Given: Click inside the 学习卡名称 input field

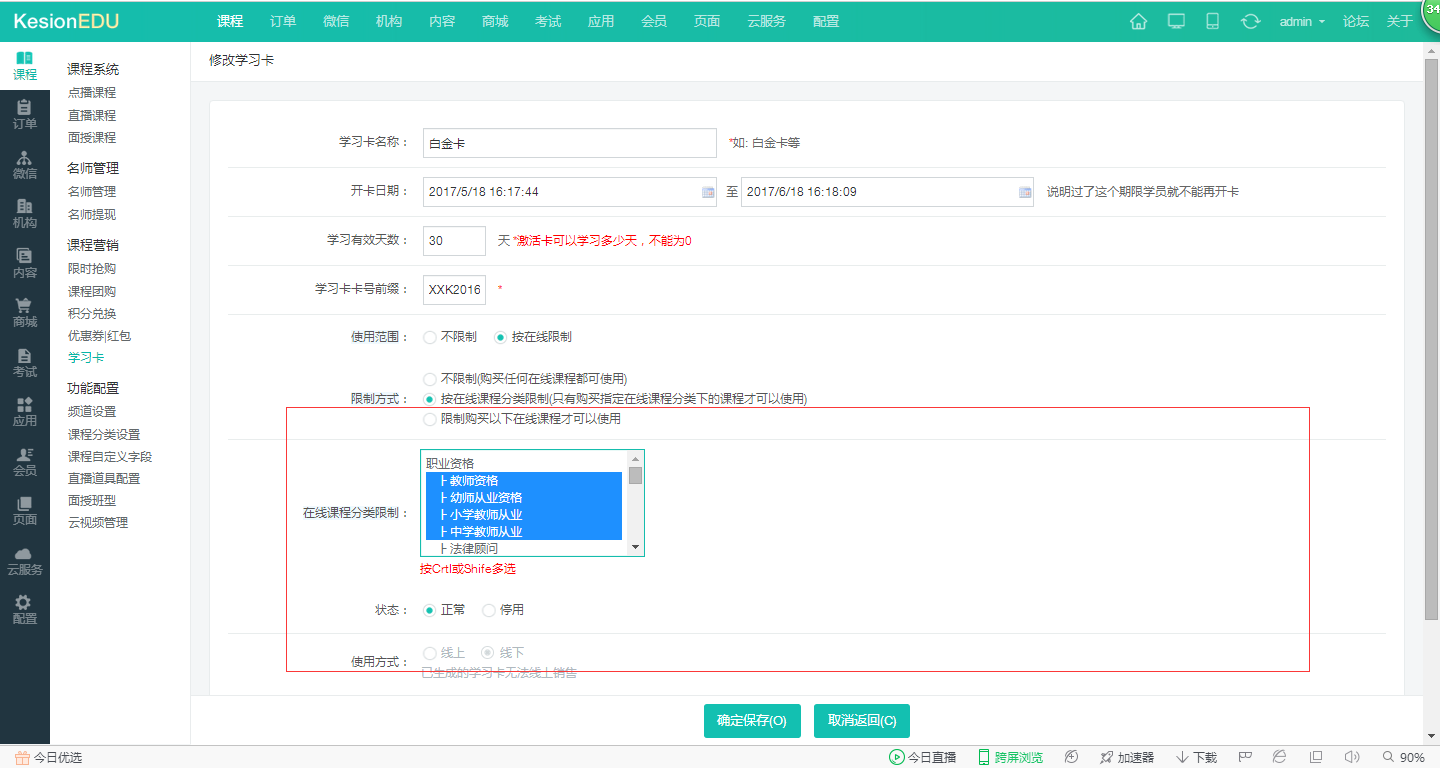Looking at the screenshot, I should (x=568, y=142).
